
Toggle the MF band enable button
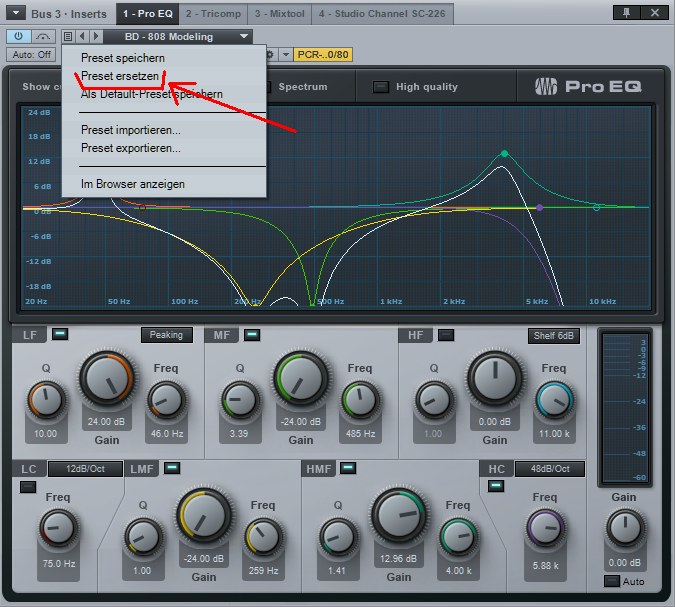[252, 334]
